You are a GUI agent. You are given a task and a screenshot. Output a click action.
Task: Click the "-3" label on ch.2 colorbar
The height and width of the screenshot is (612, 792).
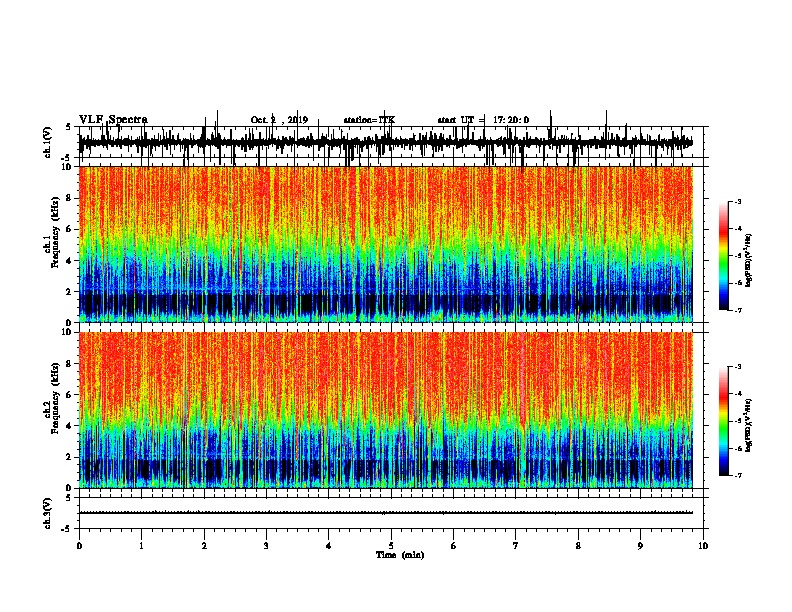(x=737, y=367)
